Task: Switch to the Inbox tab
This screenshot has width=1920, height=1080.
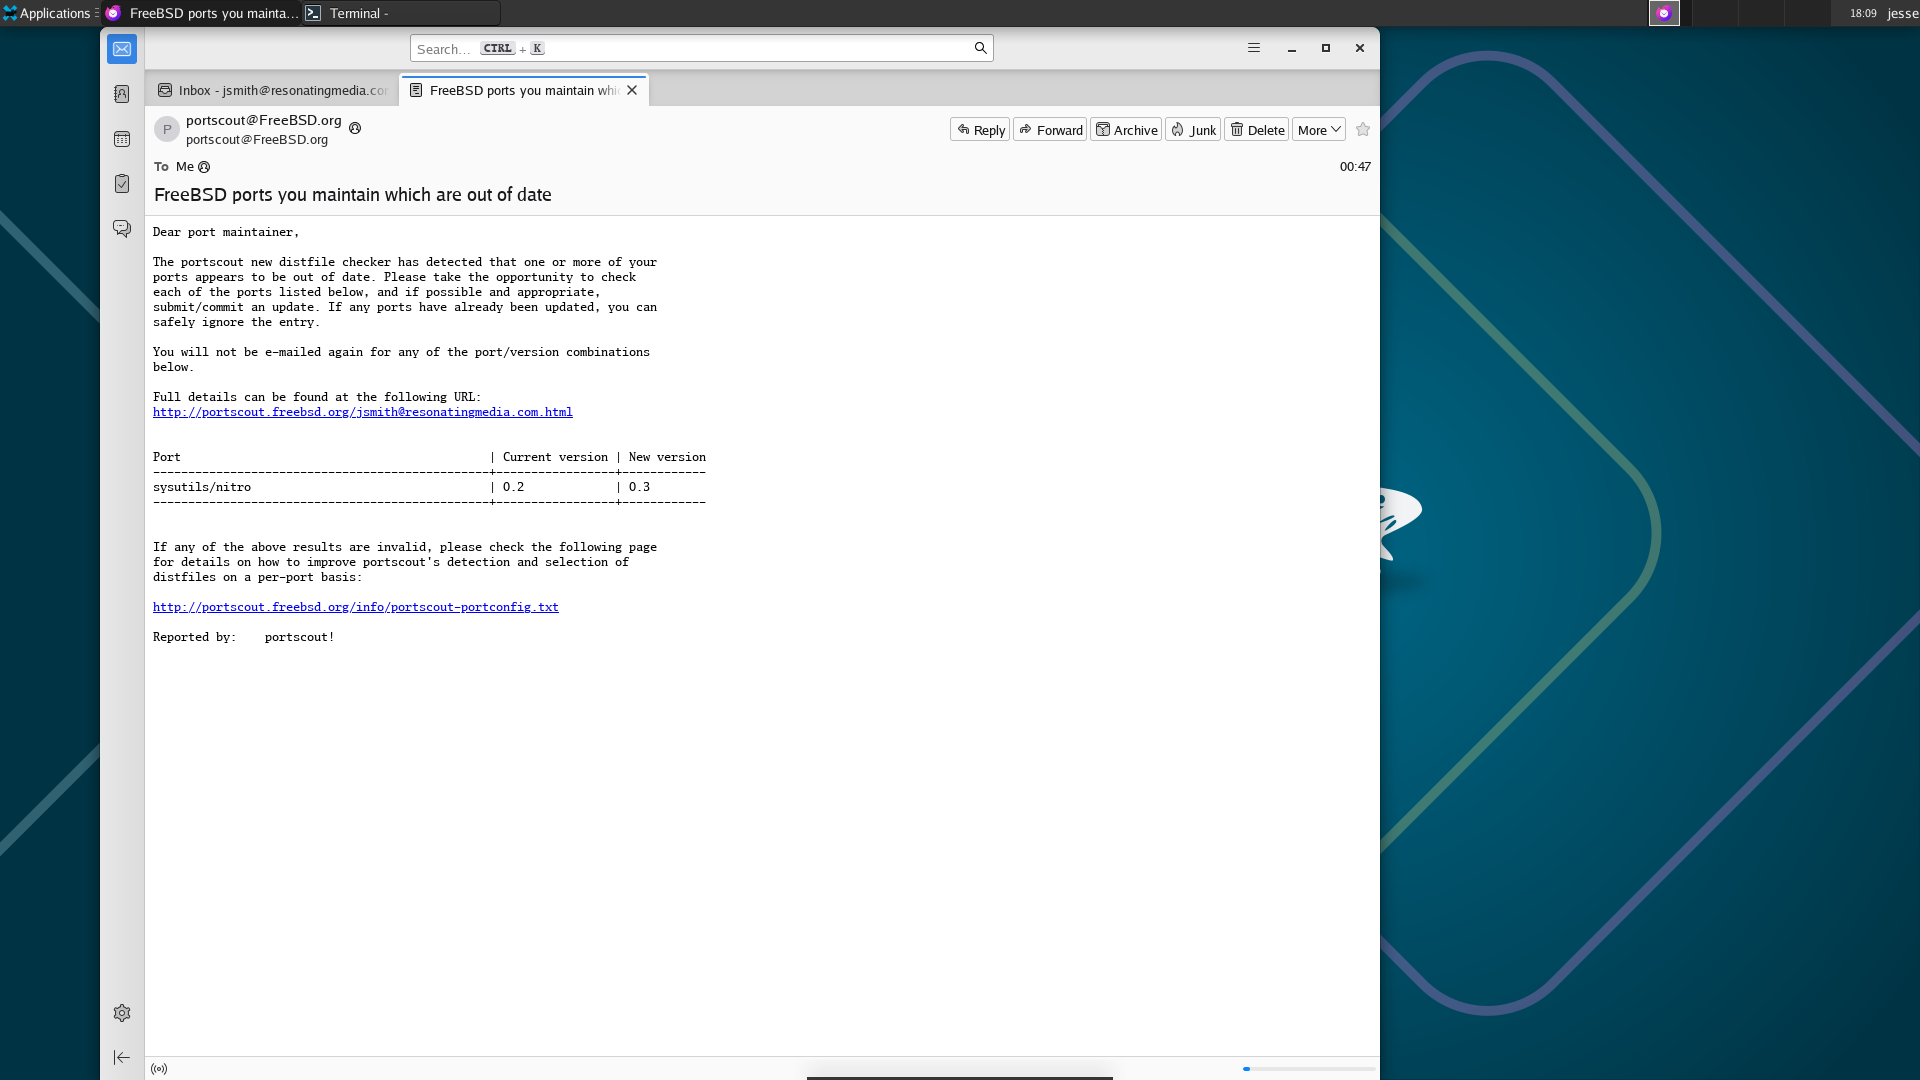Action: [x=272, y=90]
